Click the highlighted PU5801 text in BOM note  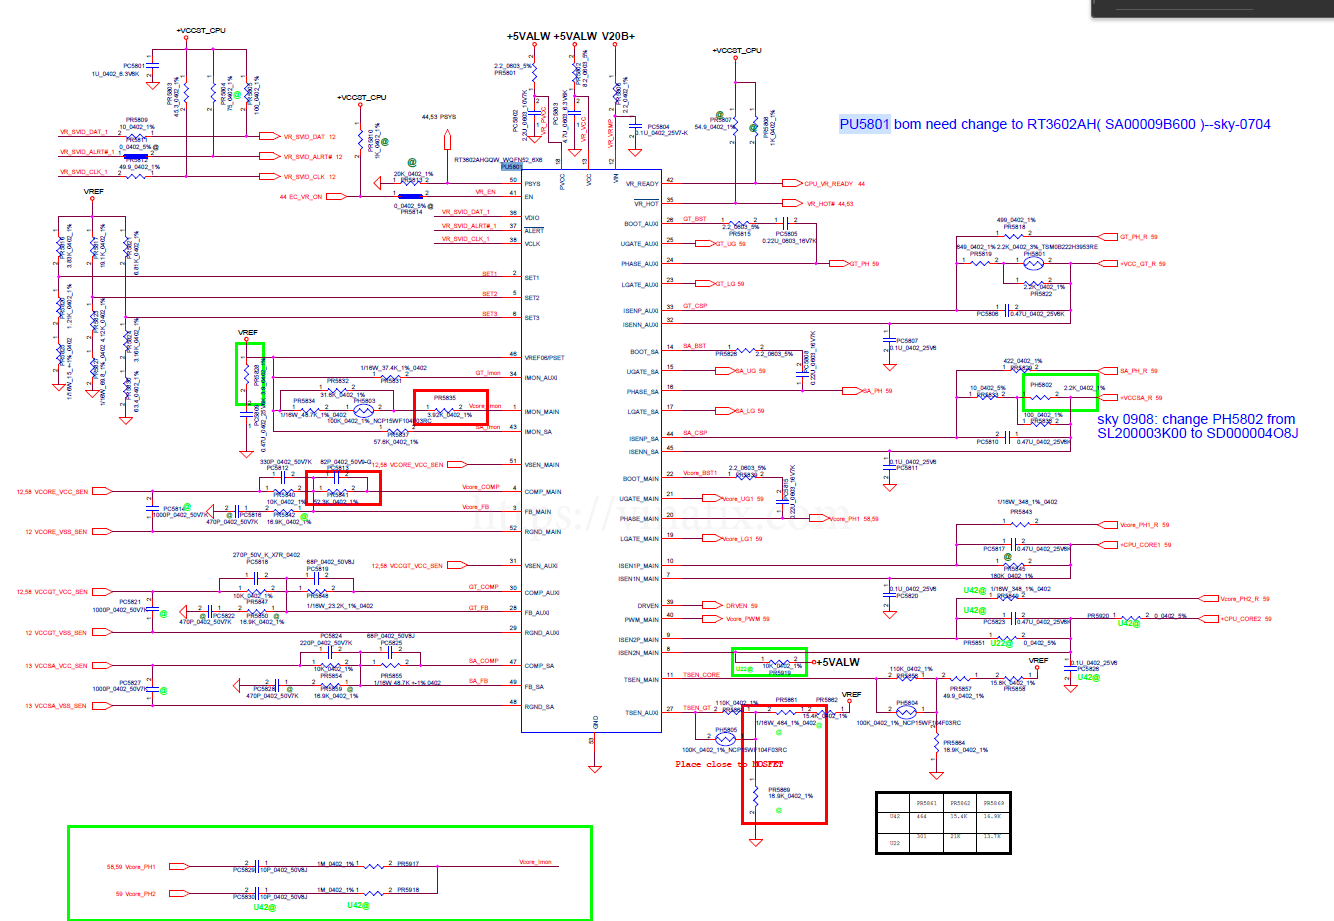pyautogui.click(x=864, y=124)
